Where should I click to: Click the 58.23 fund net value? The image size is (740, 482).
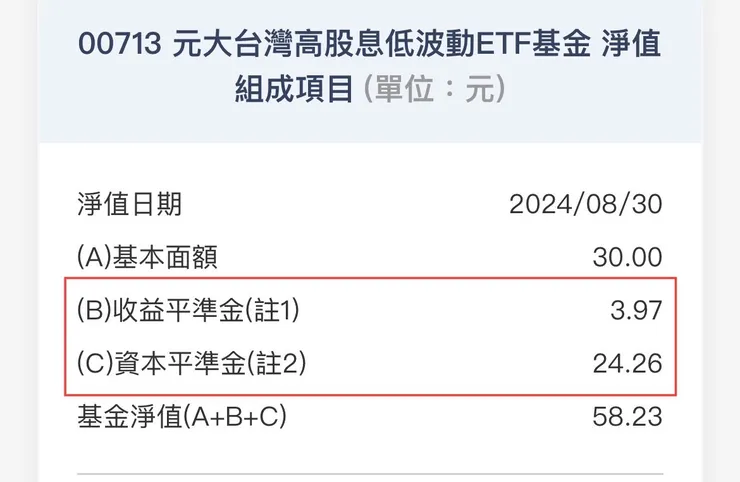(627, 415)
